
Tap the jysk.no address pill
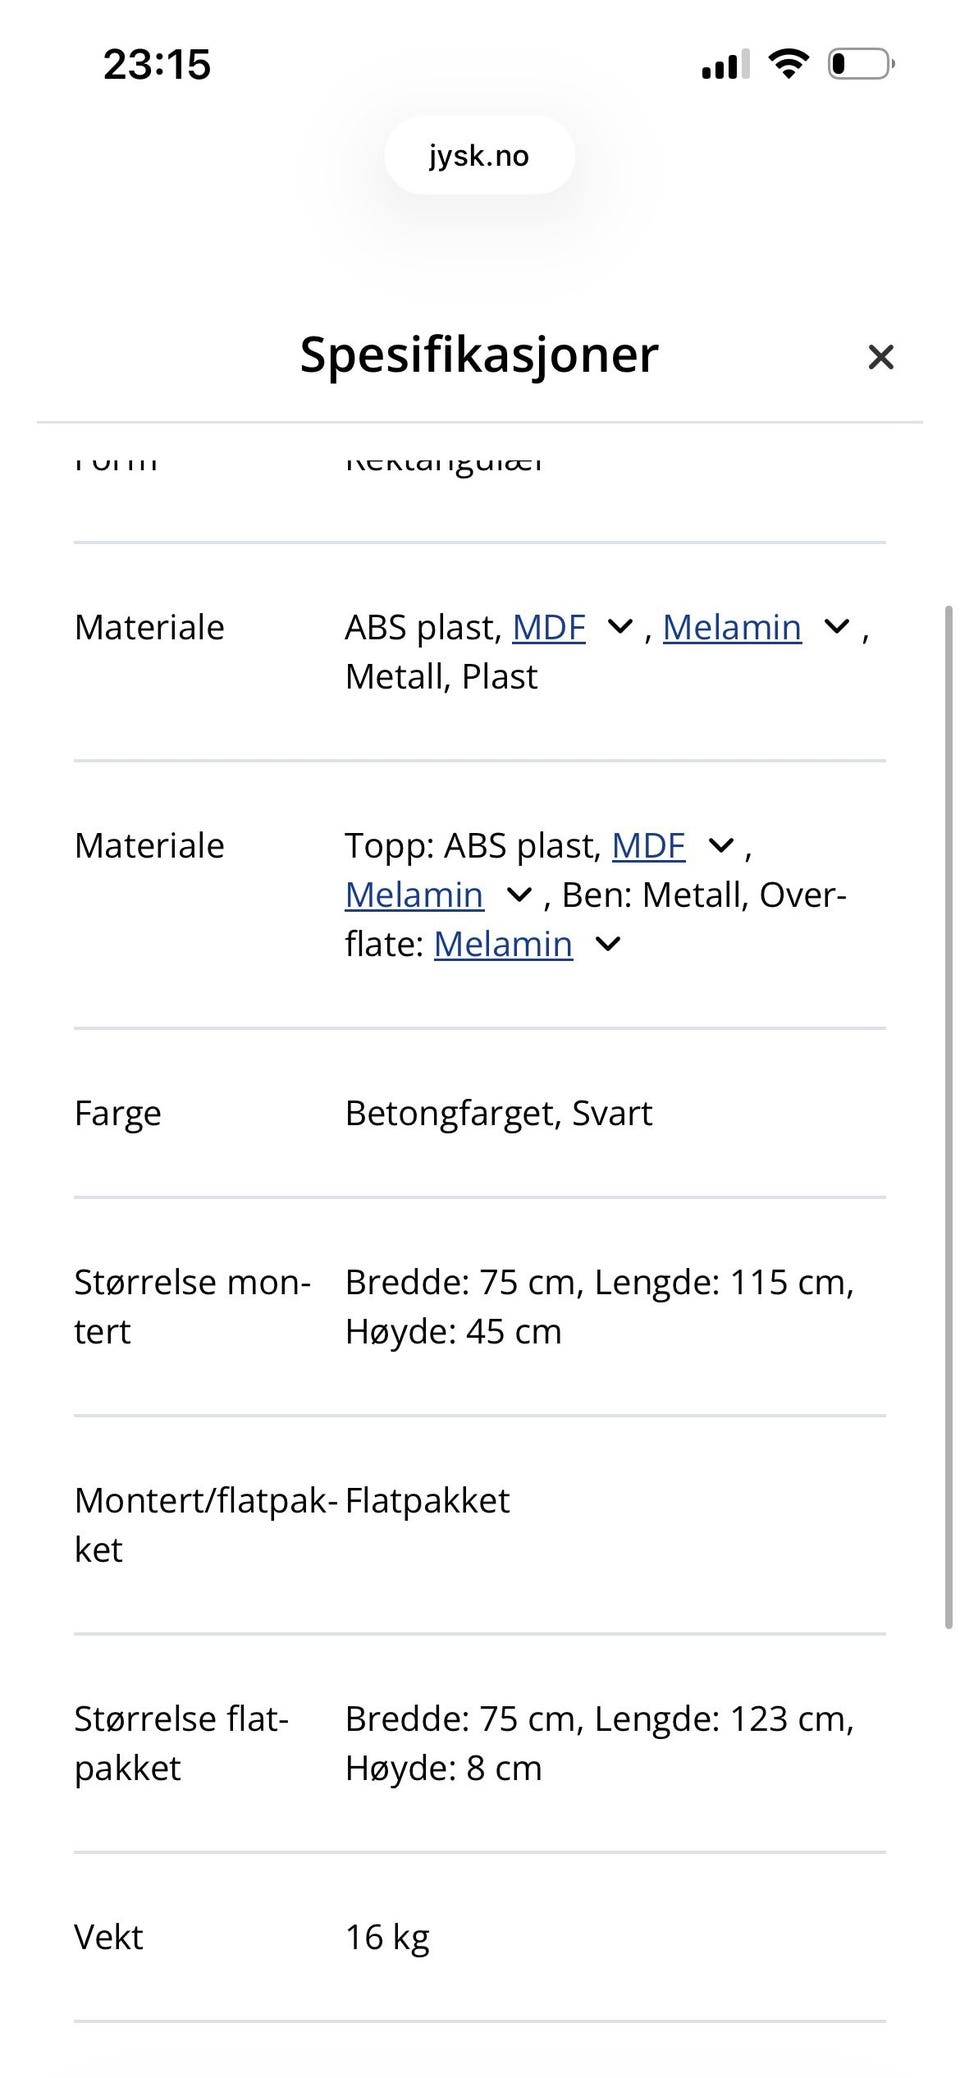tap(480, 155)
